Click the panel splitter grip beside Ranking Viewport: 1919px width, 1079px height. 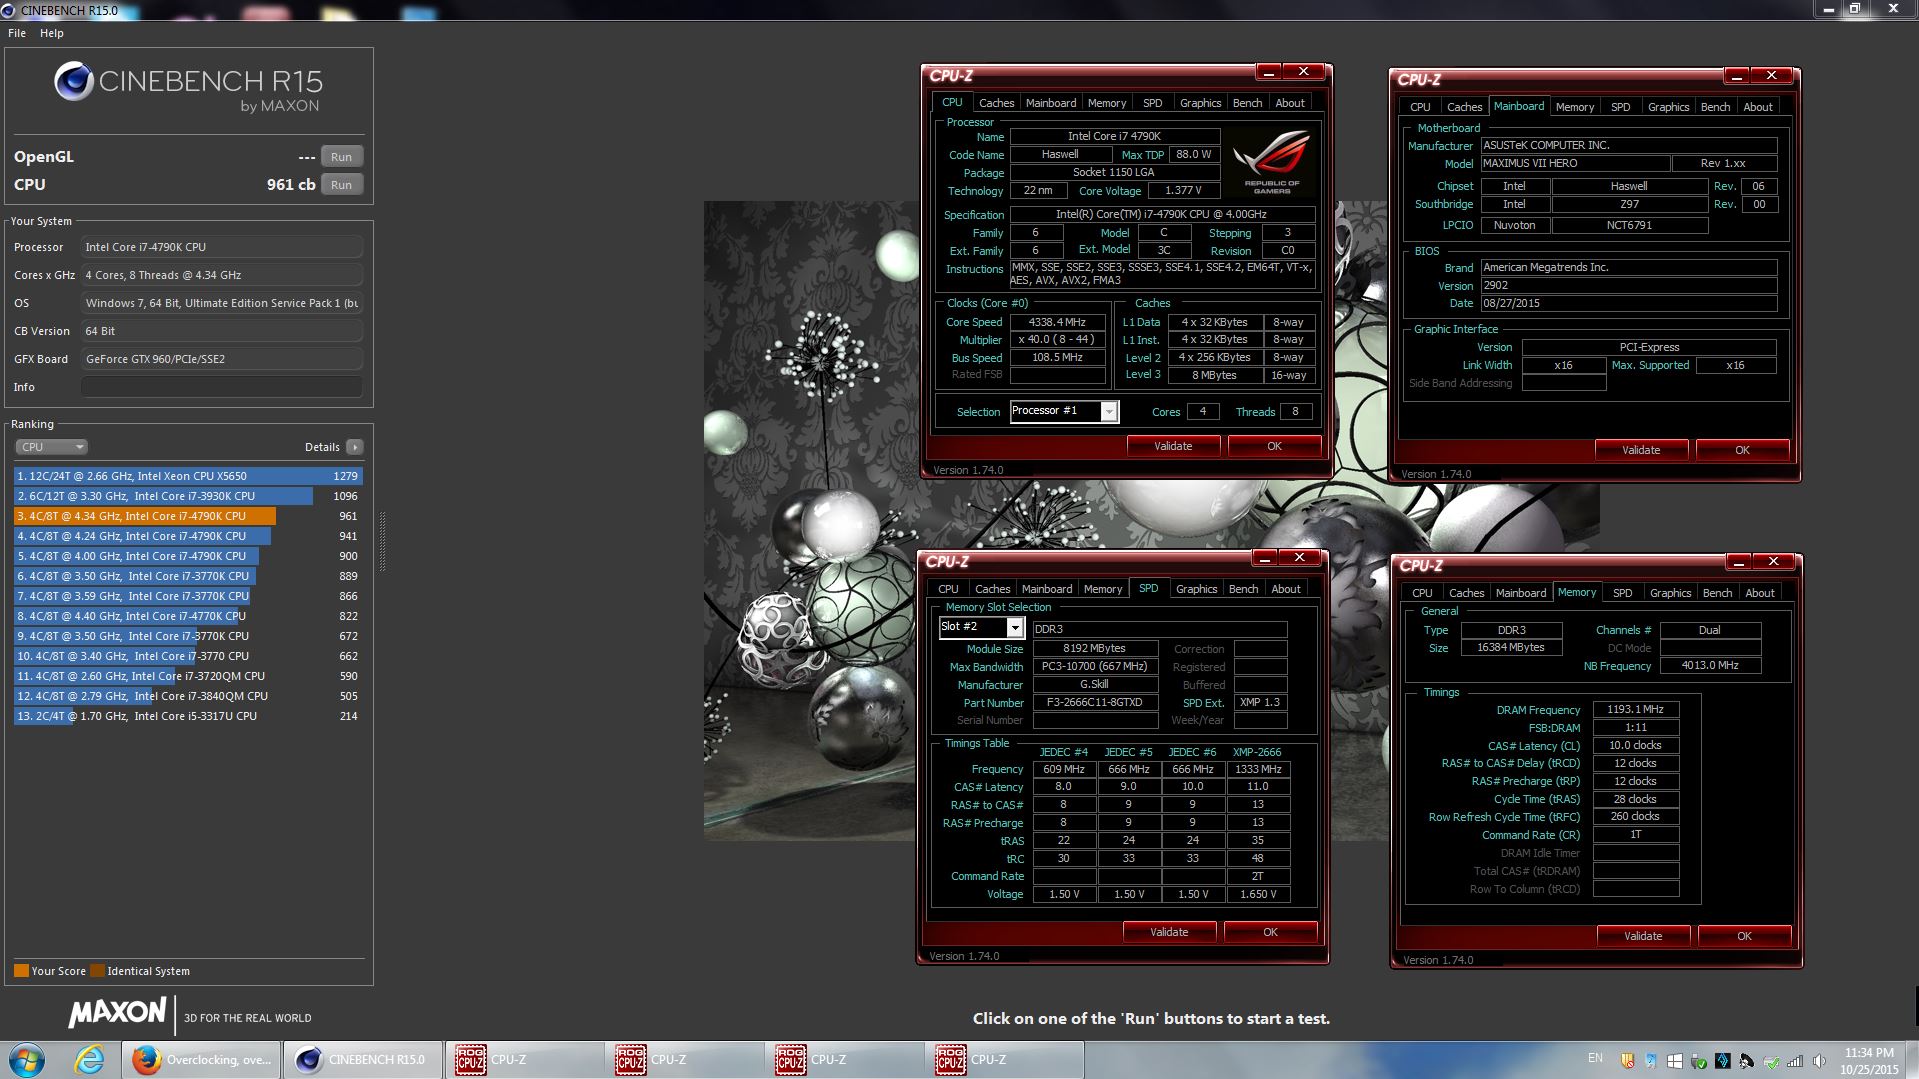(382, 540)
